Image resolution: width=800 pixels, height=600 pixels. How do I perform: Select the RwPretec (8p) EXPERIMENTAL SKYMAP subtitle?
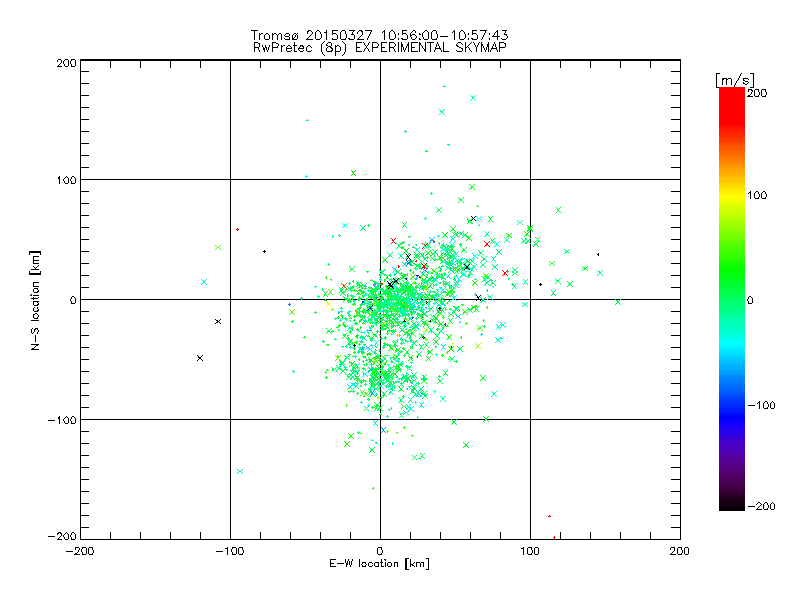[380, 47]
